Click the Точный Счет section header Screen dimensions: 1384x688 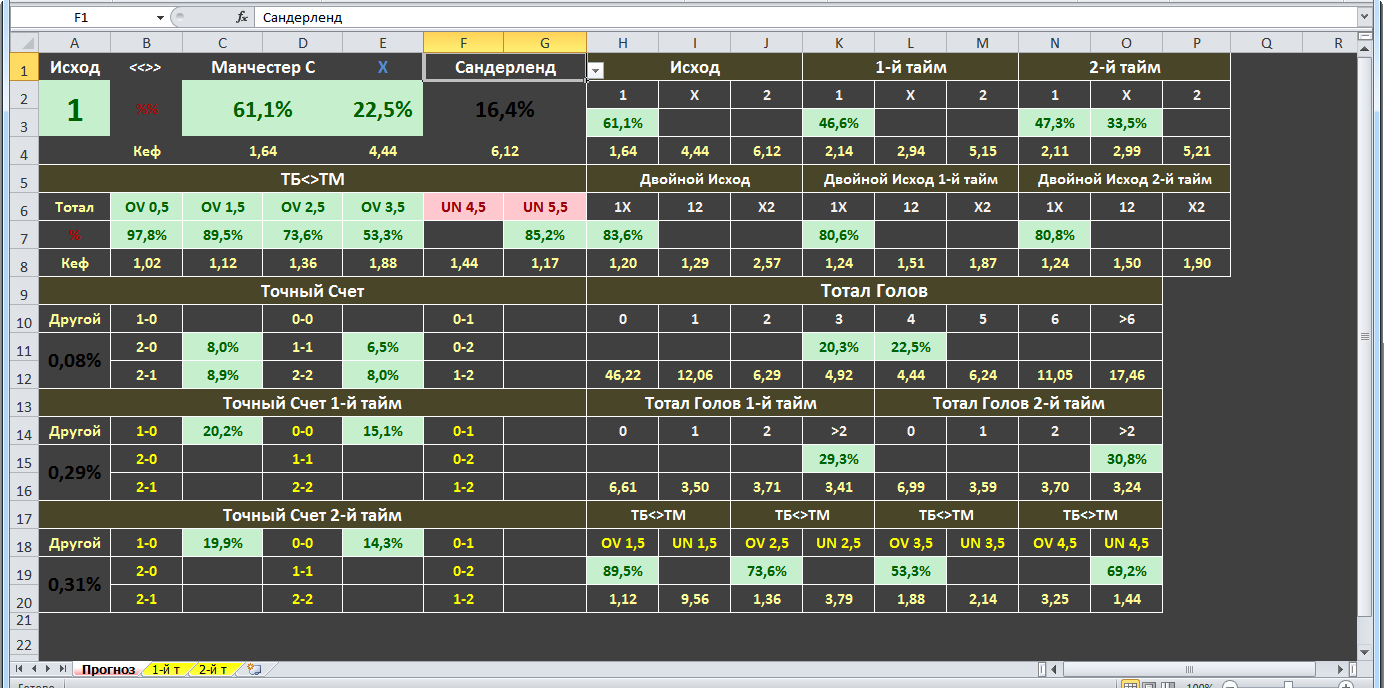click(x=312, y=291)
